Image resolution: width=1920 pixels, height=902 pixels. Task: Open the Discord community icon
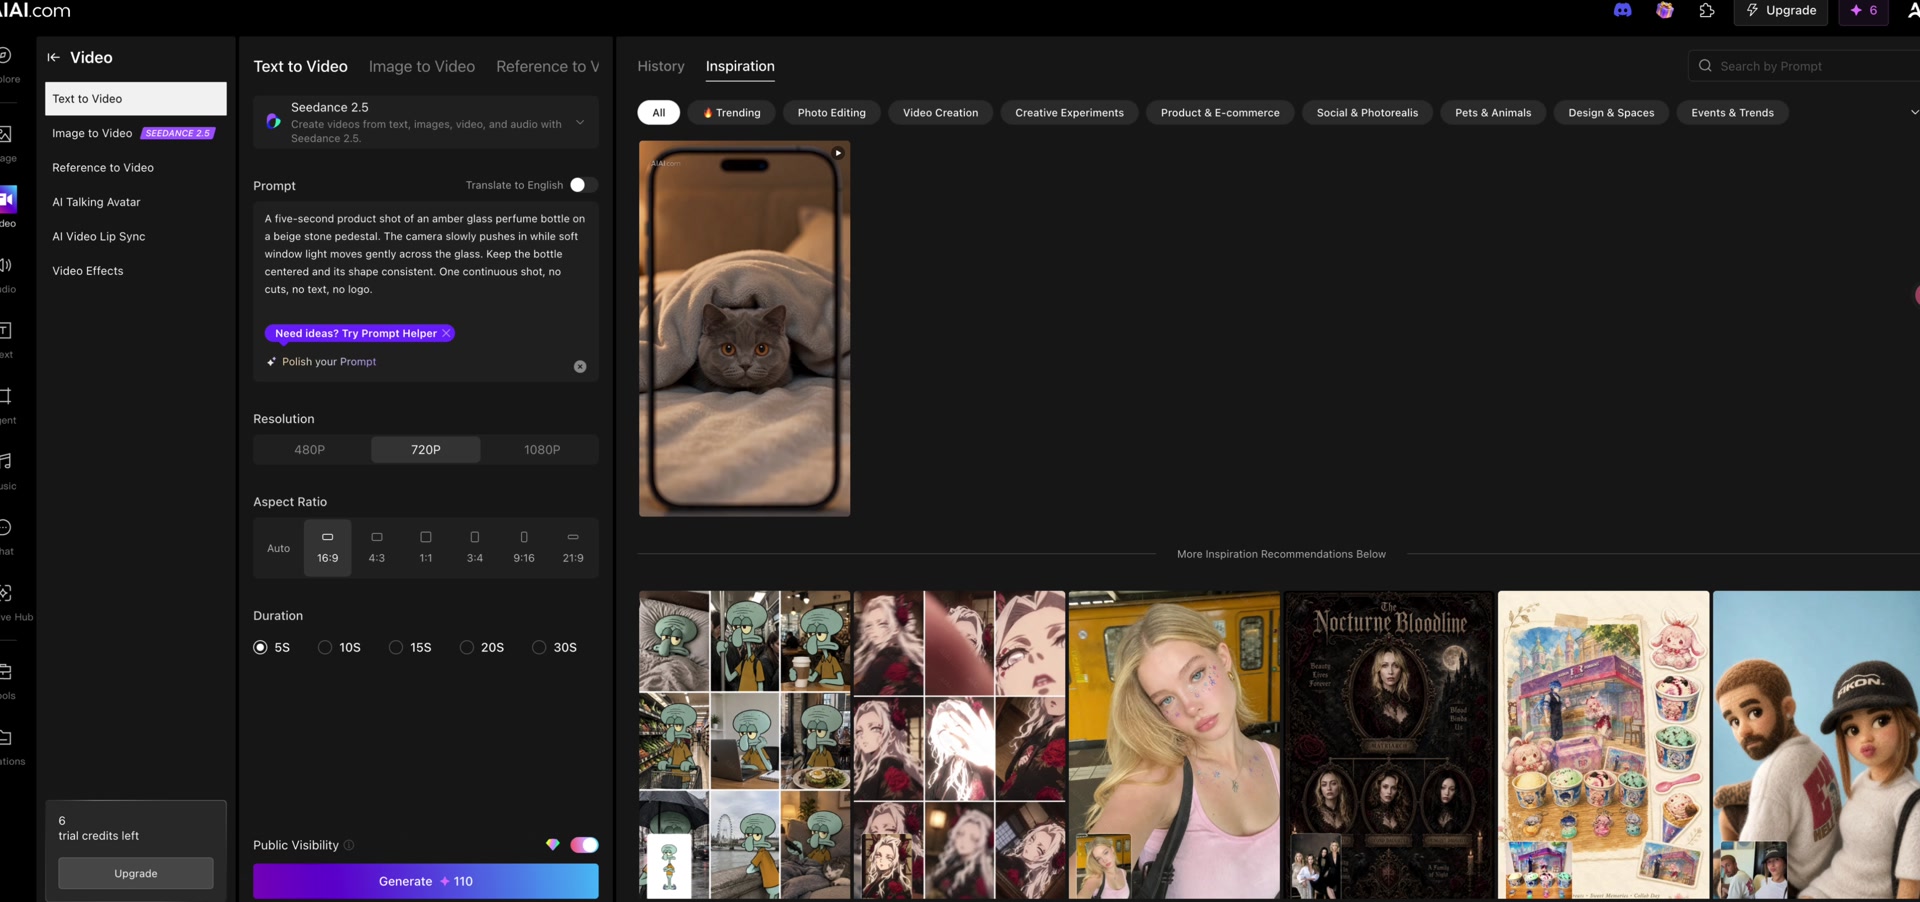1622,10
